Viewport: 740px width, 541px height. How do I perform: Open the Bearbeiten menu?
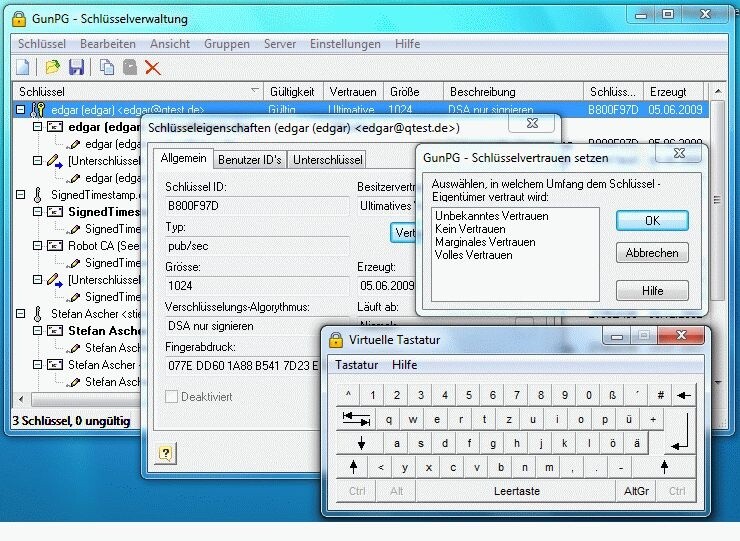point(108,44)
